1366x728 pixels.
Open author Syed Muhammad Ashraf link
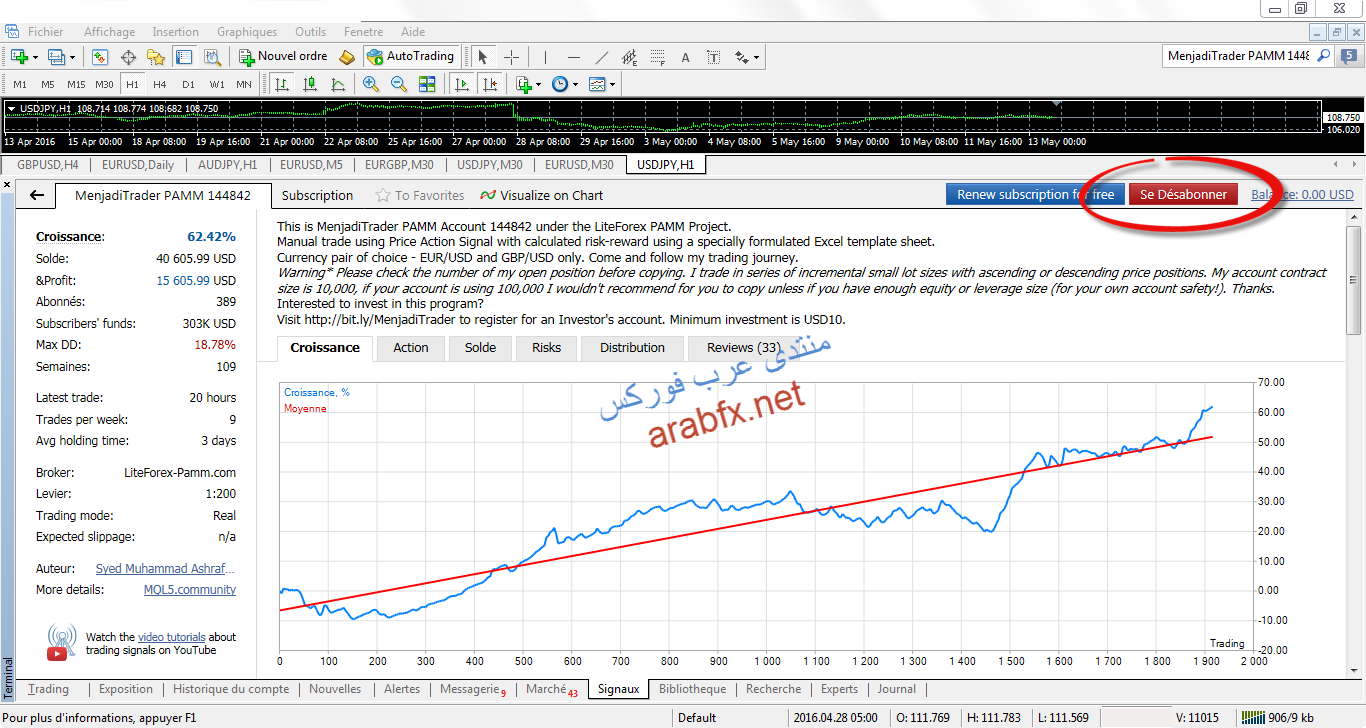166,569
